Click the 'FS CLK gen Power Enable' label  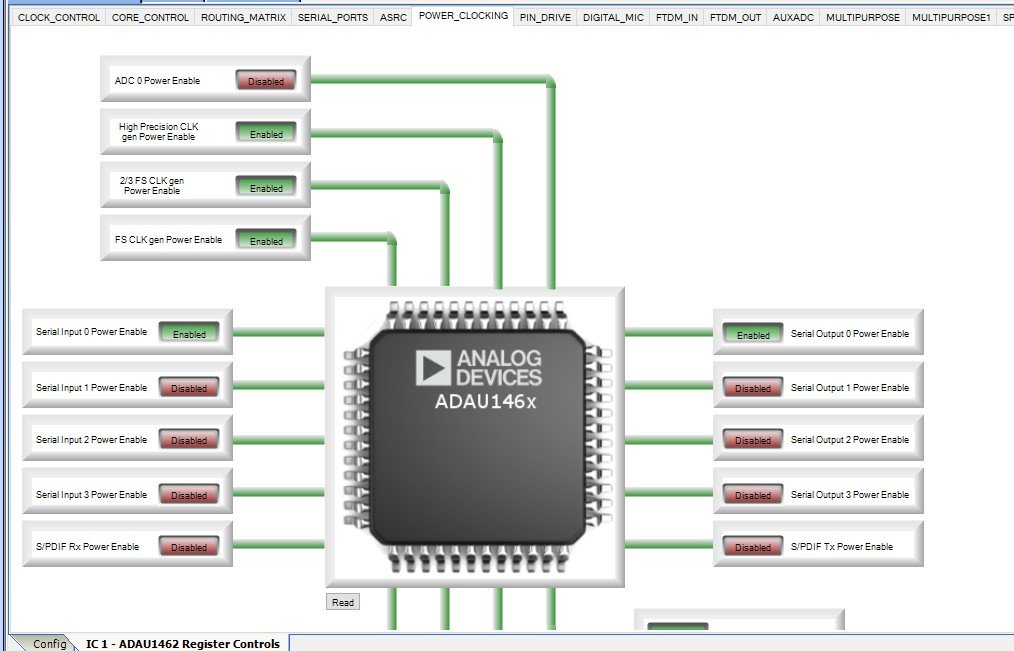point(168,239)
